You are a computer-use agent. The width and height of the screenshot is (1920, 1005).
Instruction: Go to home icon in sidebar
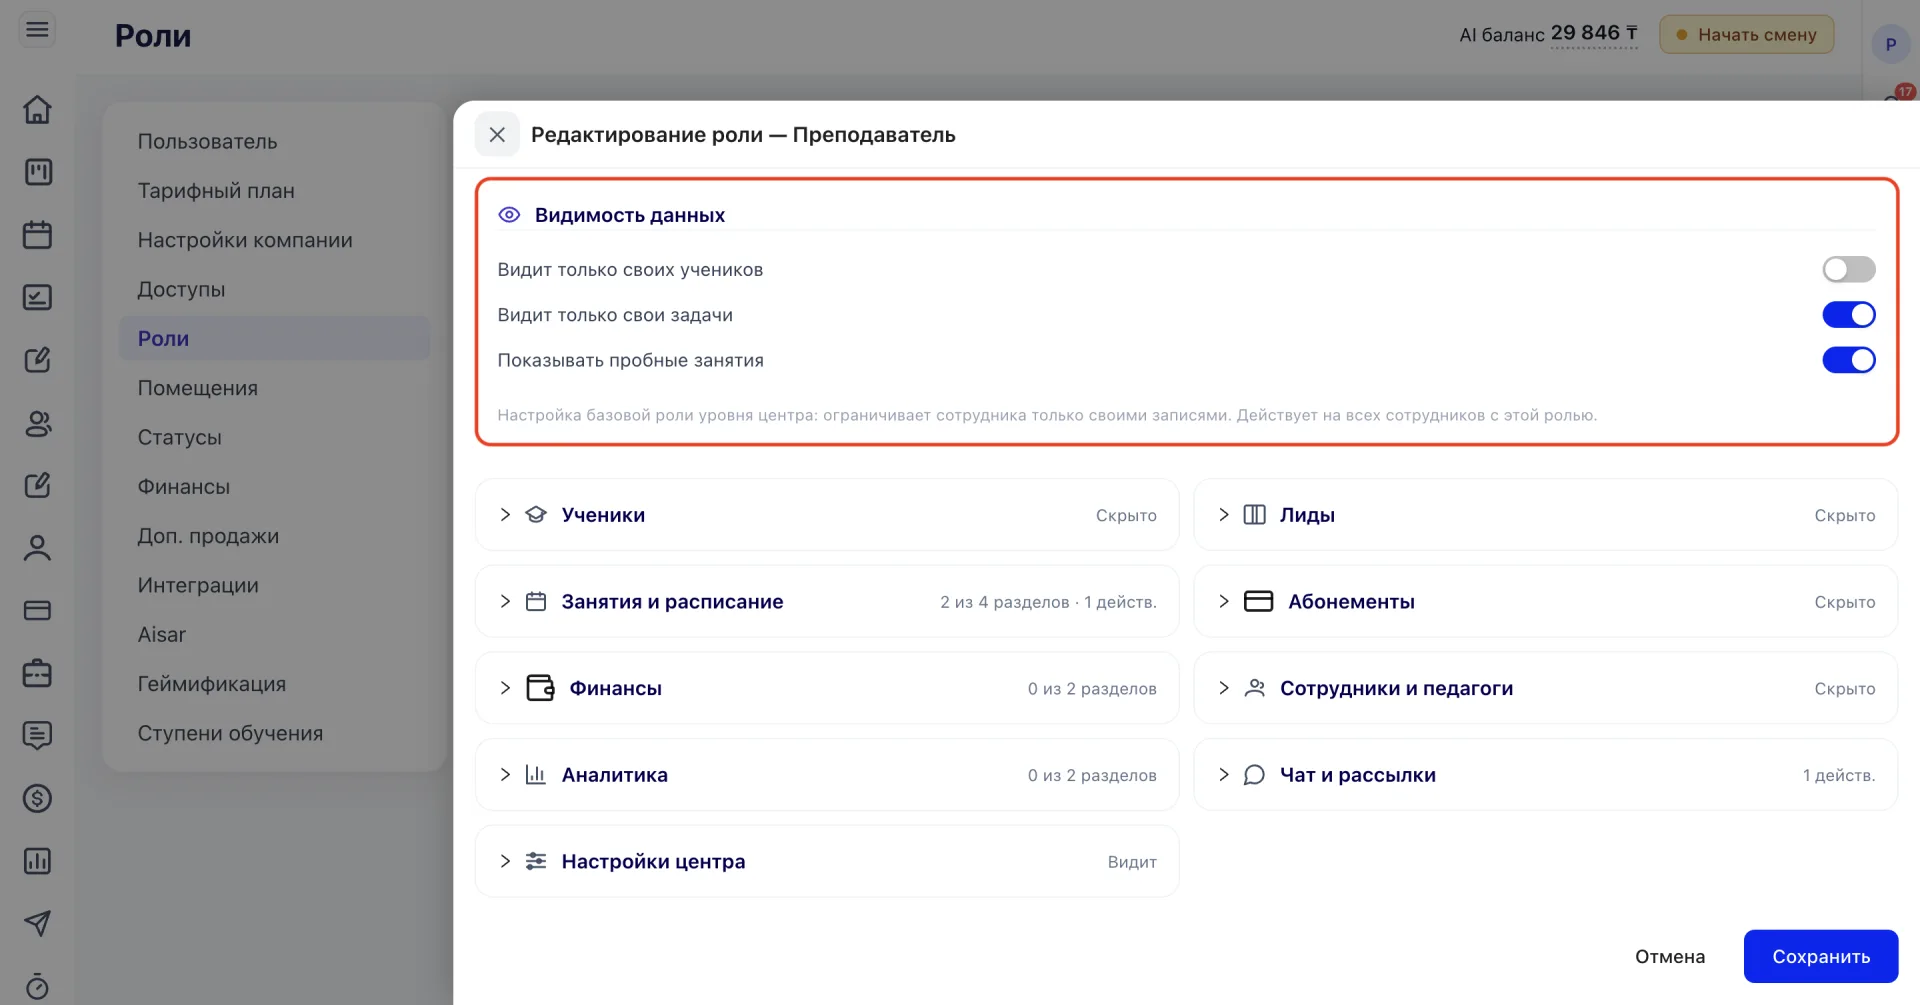[x=37, y=109]
